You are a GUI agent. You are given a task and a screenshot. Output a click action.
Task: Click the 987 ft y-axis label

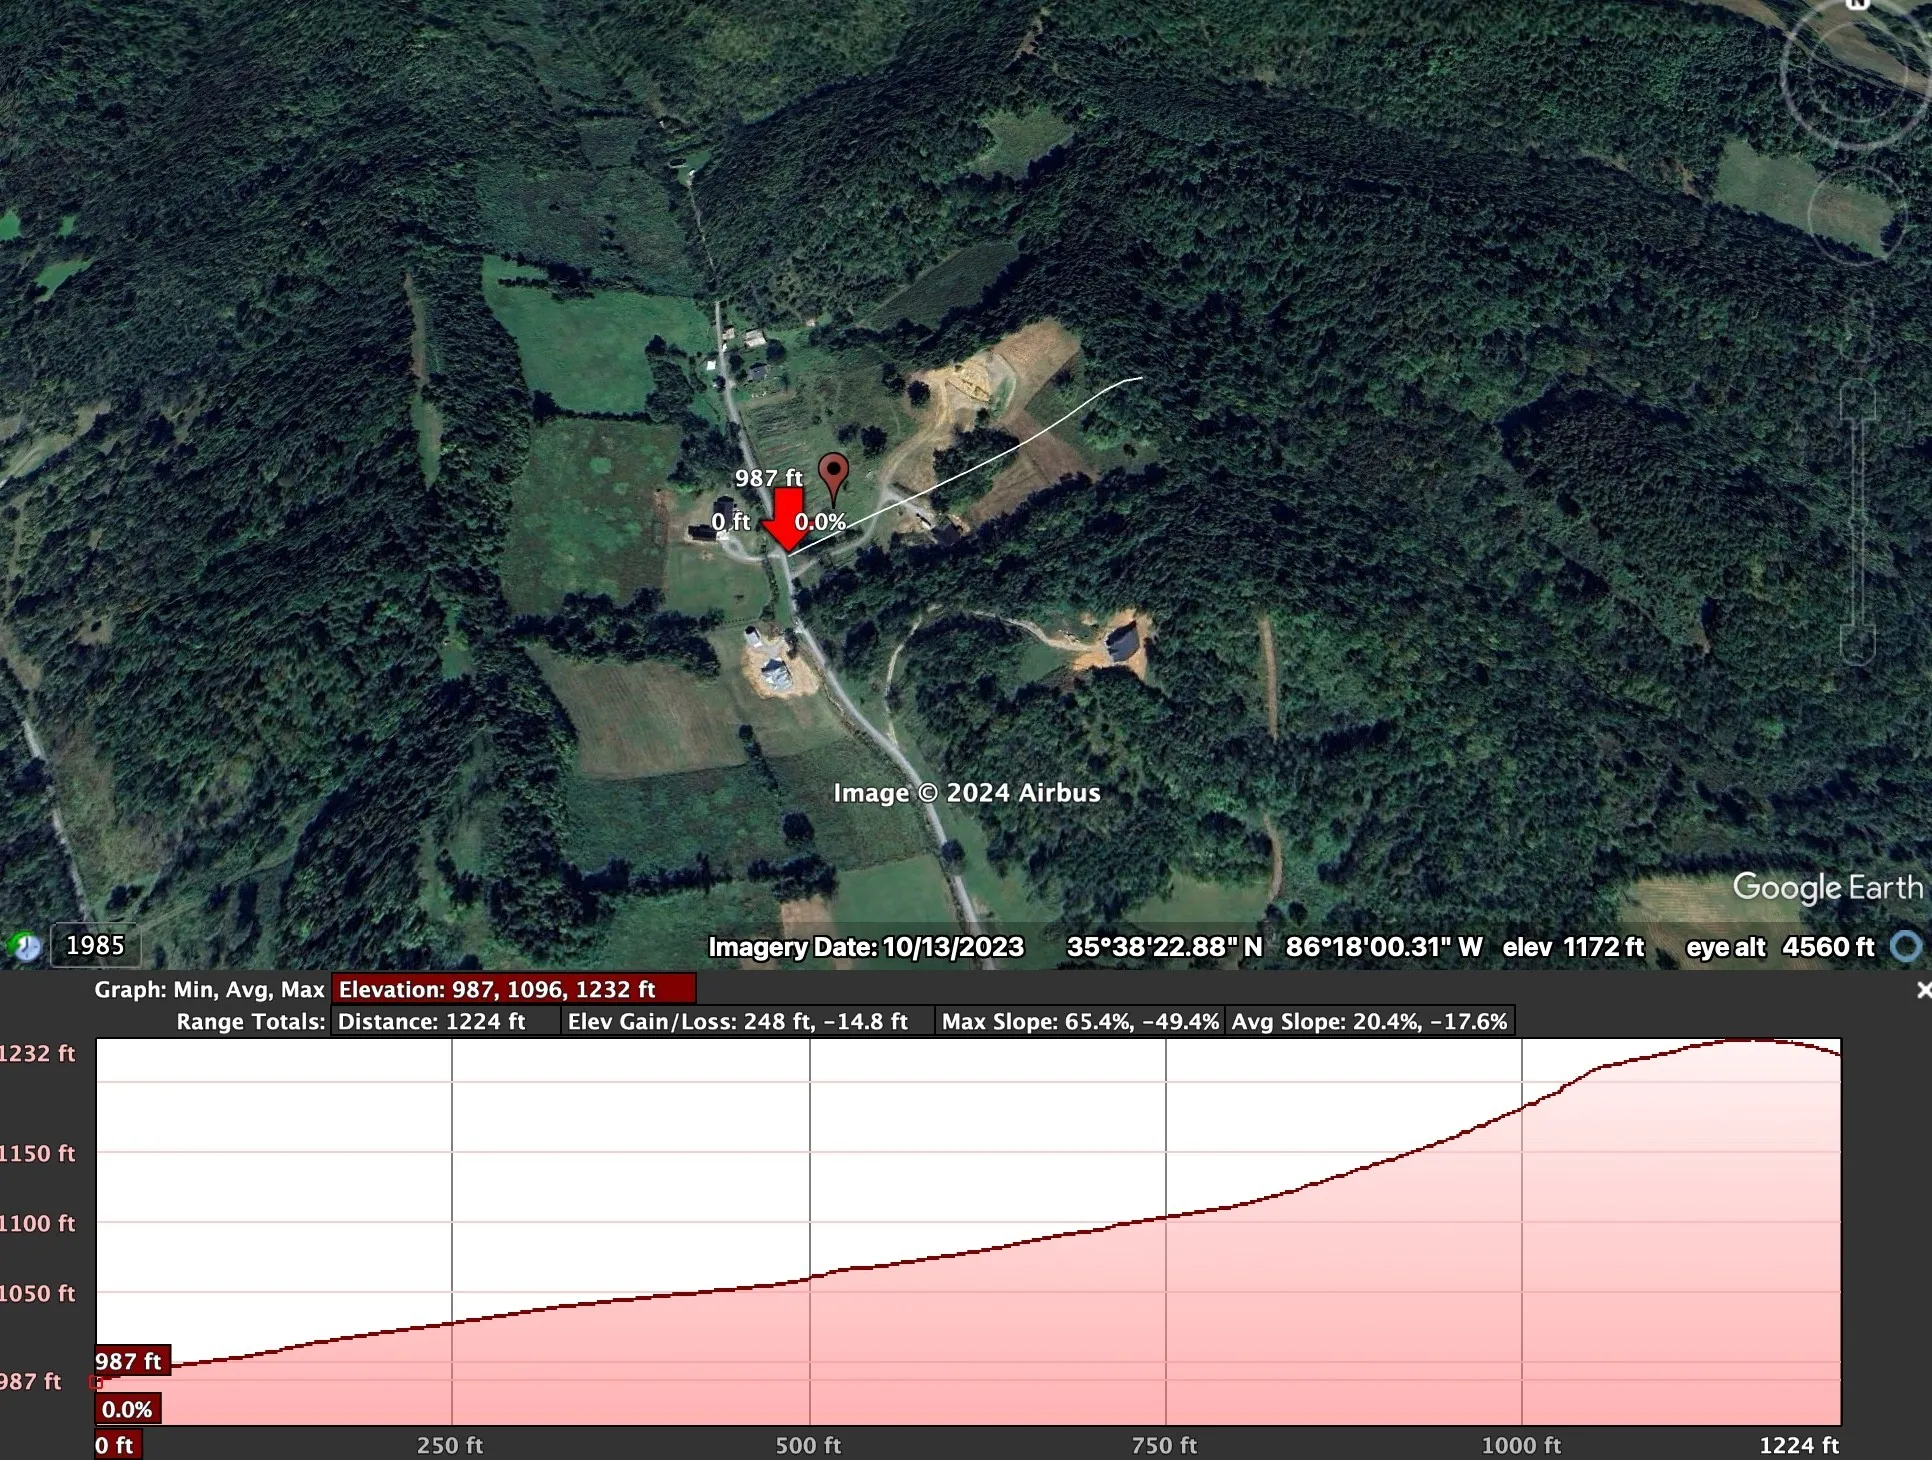tap(30, 1381)
